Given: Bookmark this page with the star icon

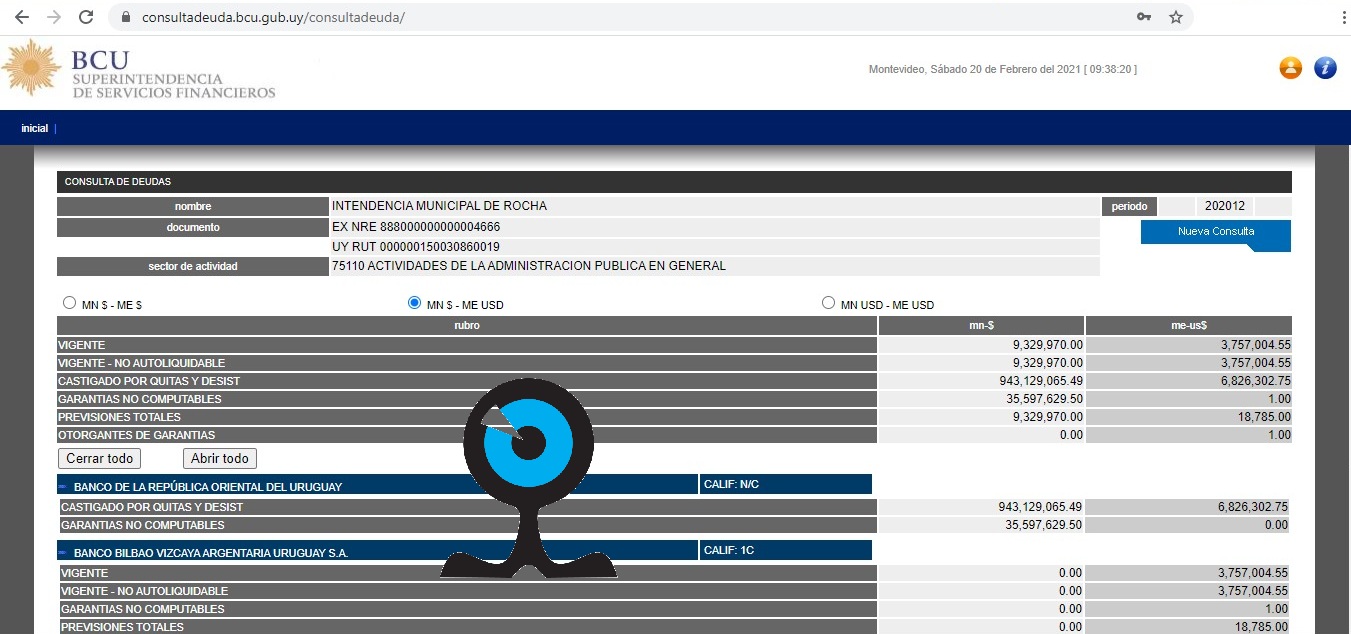Looking at the screenshot, I should pyautogui.click(x=1176, y=17).
